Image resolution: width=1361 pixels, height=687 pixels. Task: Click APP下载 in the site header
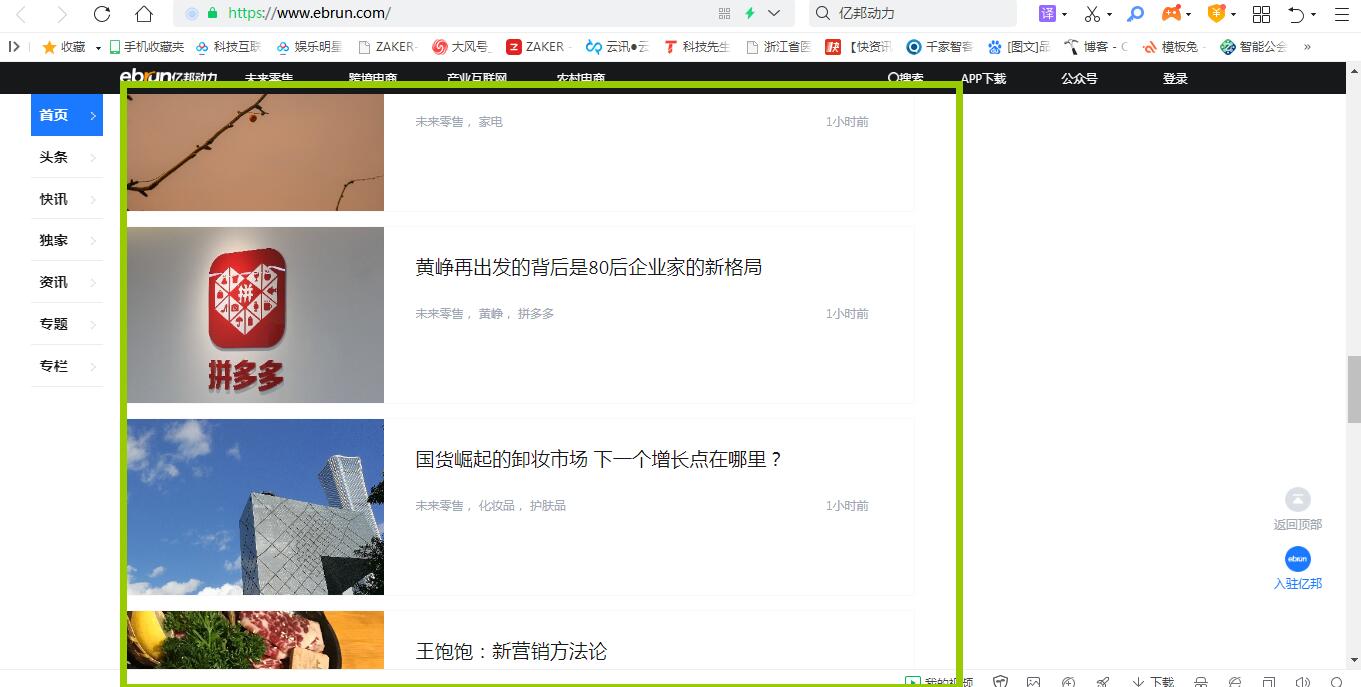(983, 78)
